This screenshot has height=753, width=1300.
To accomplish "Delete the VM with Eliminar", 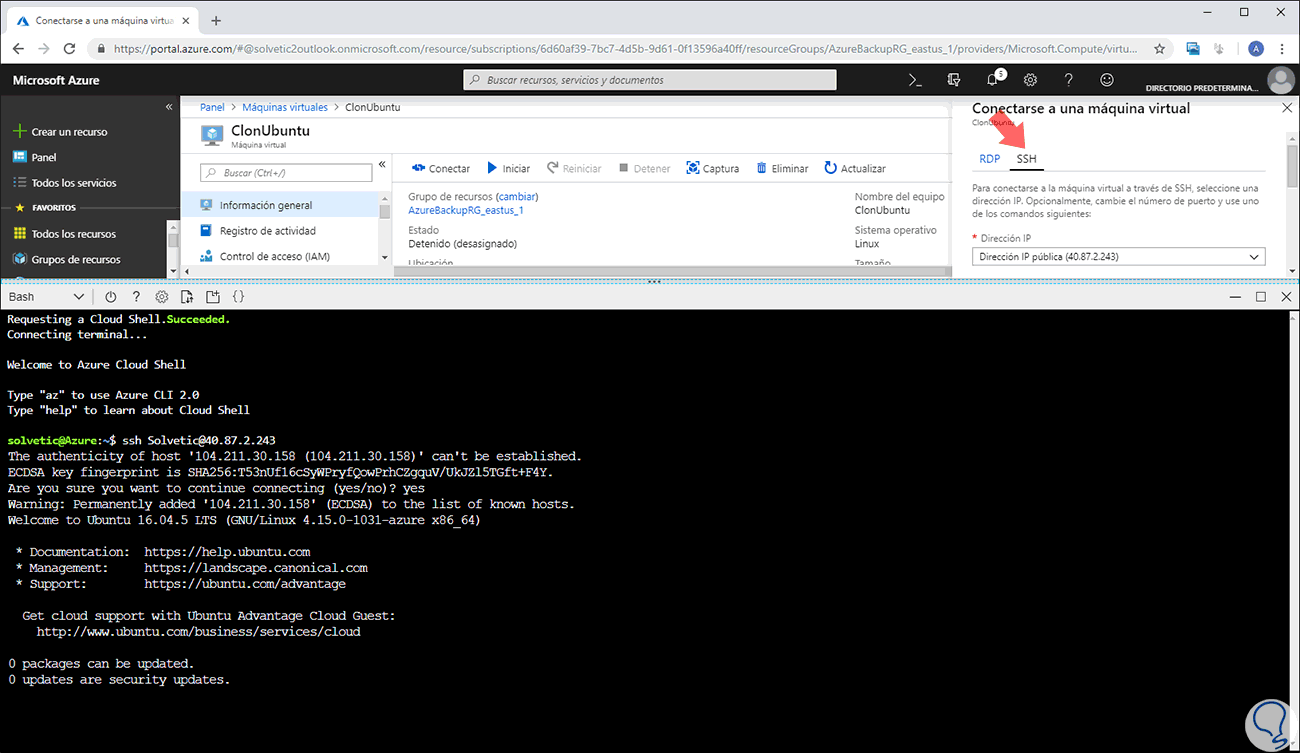I will [x=782, y=169].
